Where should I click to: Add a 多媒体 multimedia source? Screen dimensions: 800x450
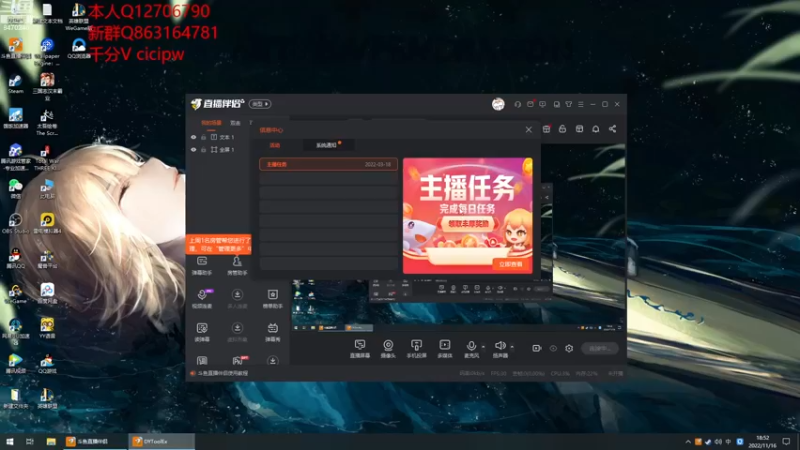click(x=445, y=348)
